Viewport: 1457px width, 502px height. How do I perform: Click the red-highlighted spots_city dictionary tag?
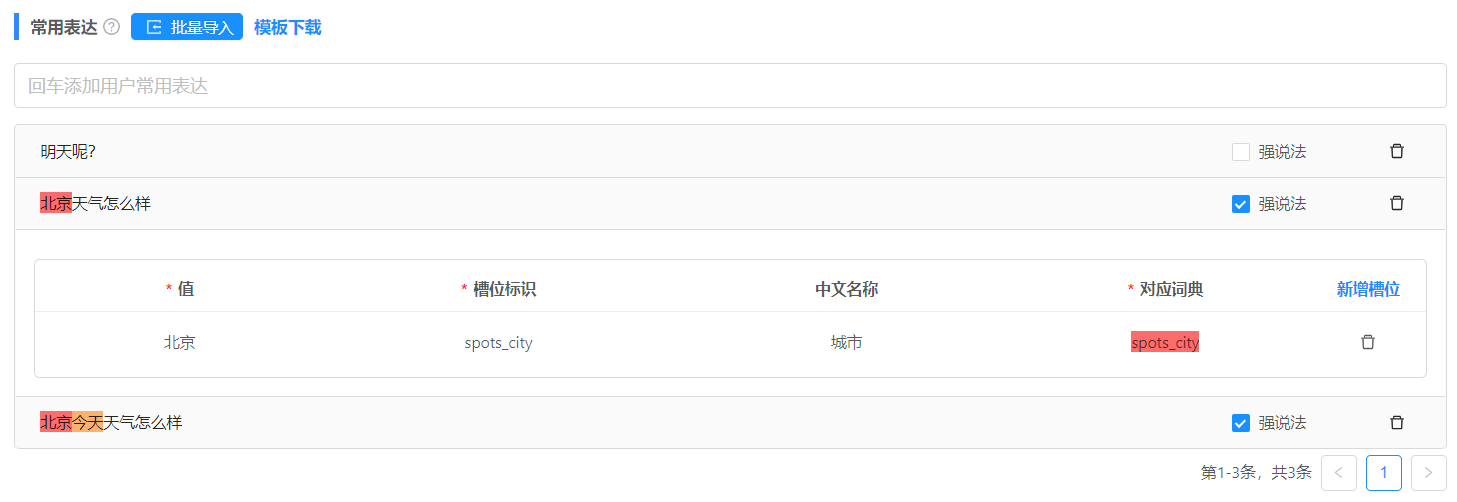coord(1165,342)
